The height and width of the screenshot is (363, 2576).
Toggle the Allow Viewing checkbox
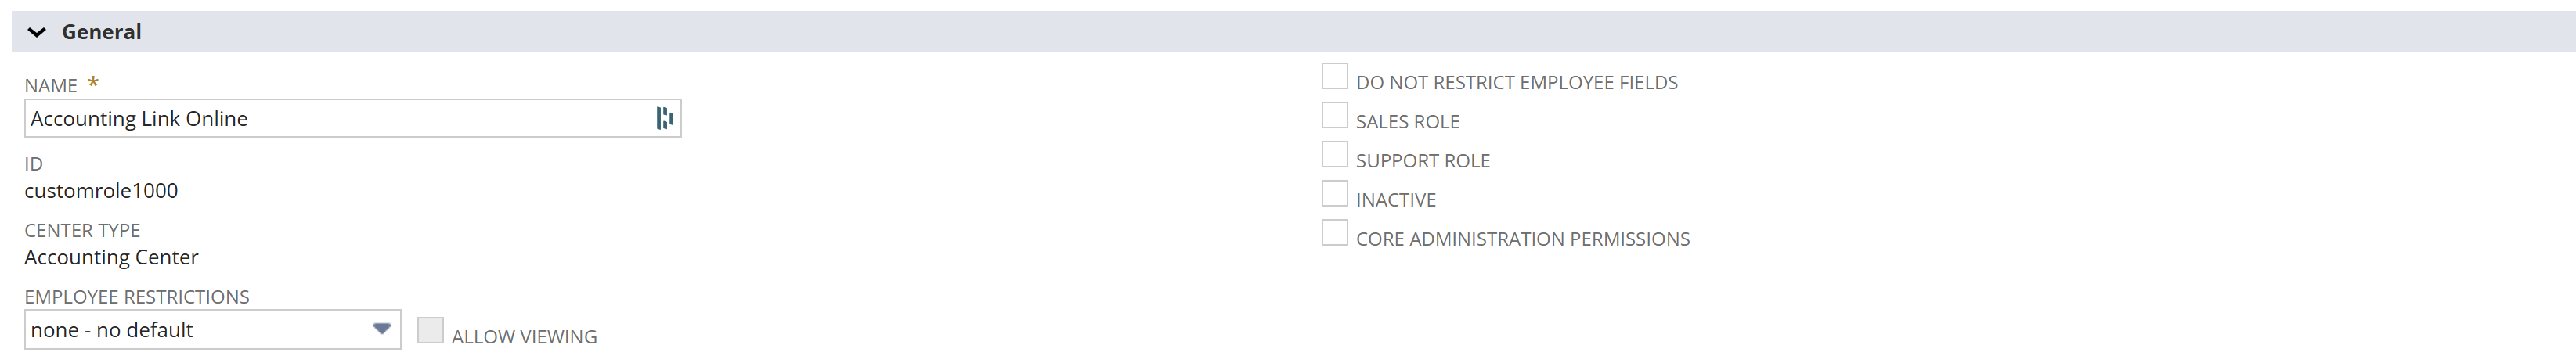point(430,330)
